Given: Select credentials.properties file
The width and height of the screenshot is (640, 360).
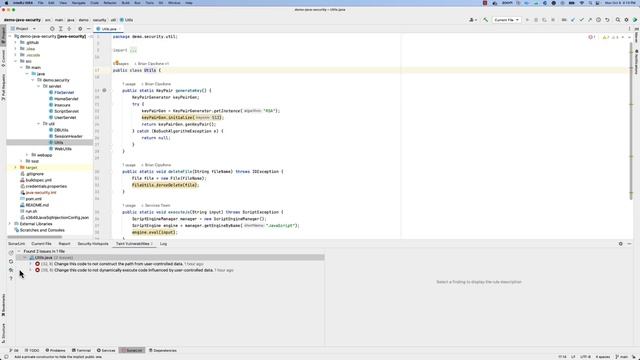Looking at the screenshot, I should [46, 186].
